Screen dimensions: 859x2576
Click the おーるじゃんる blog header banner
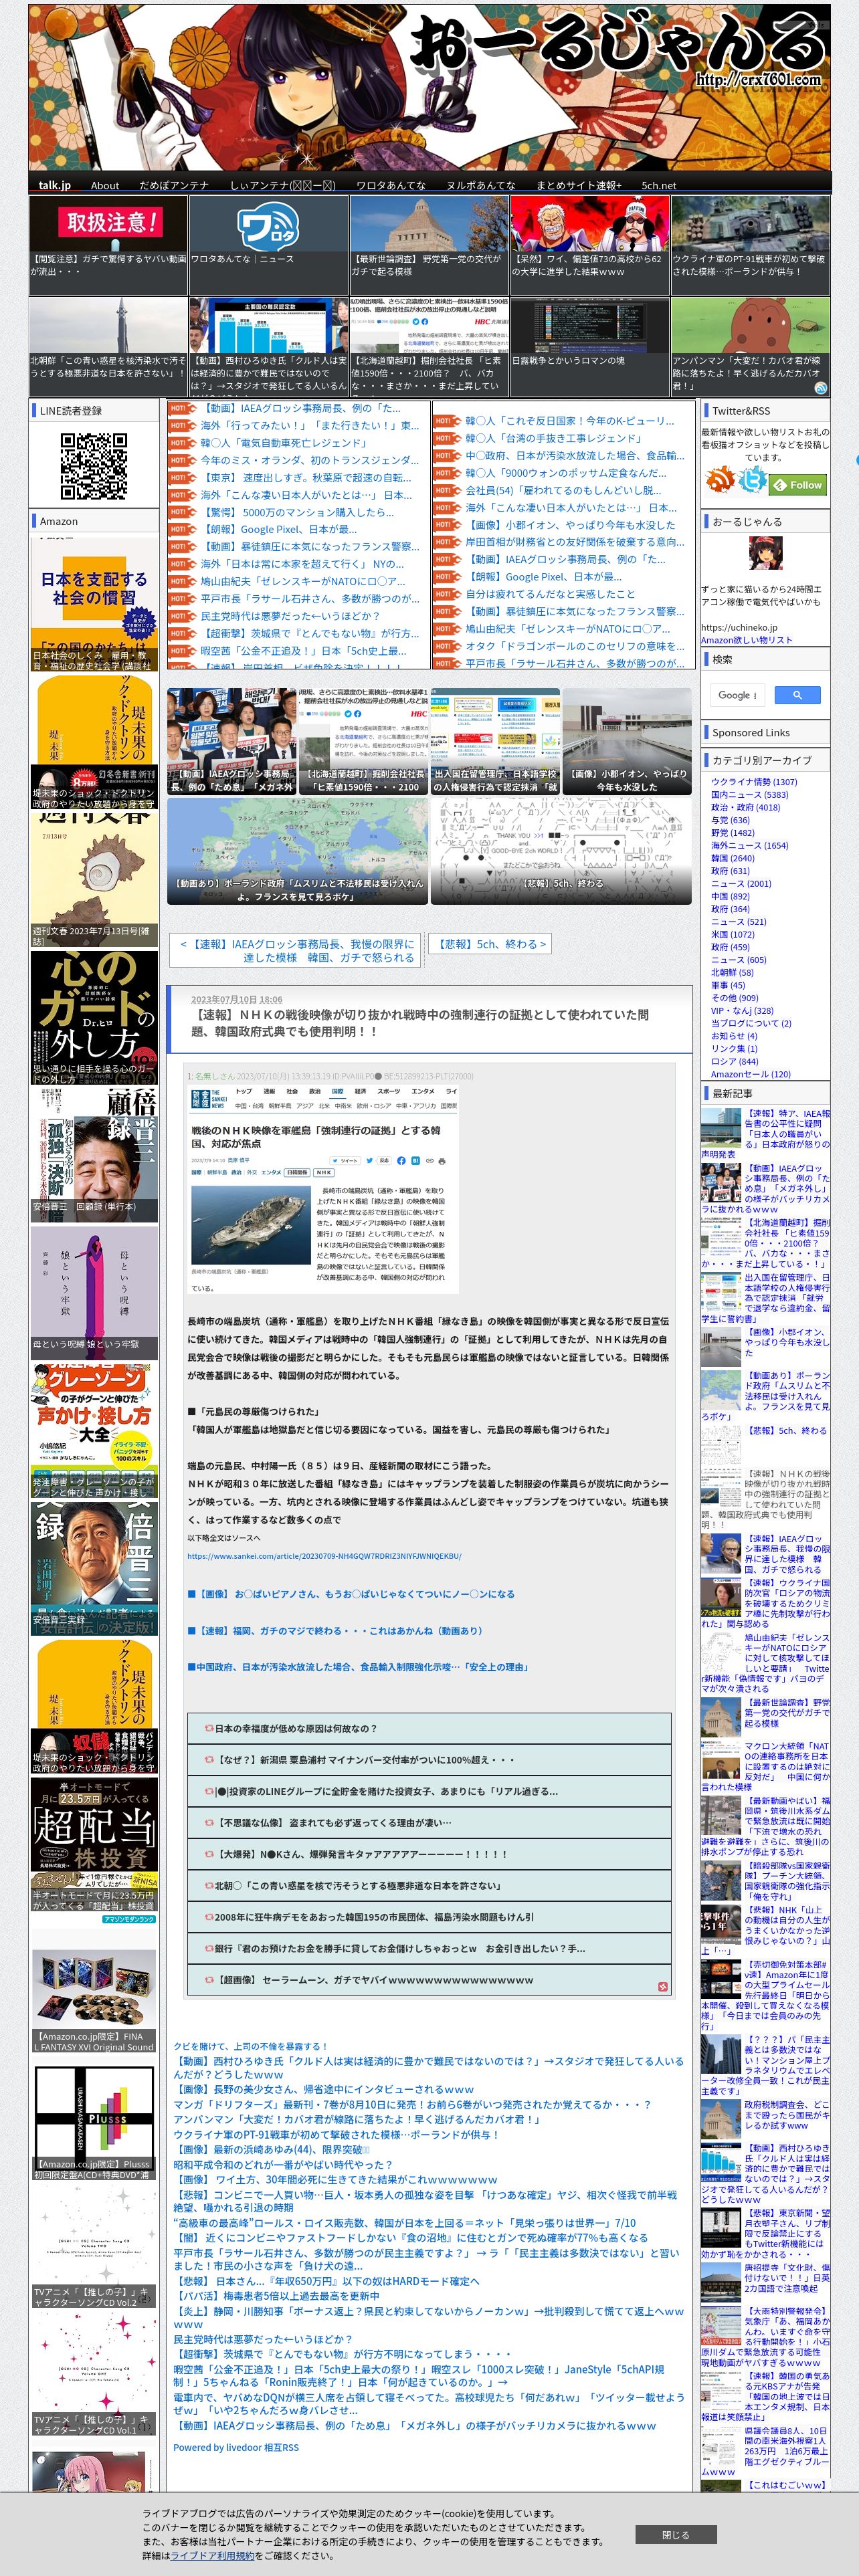pos(430,88)
